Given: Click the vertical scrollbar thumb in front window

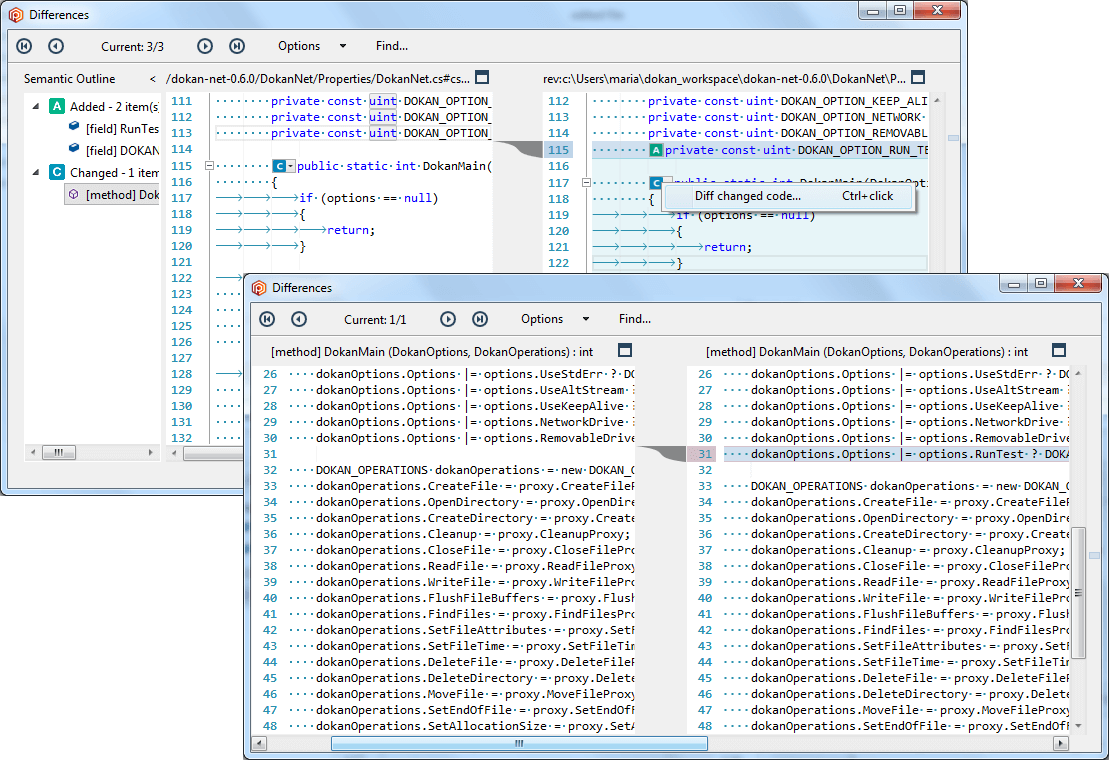Looking at the screenshot, I should coord(1079,592).
